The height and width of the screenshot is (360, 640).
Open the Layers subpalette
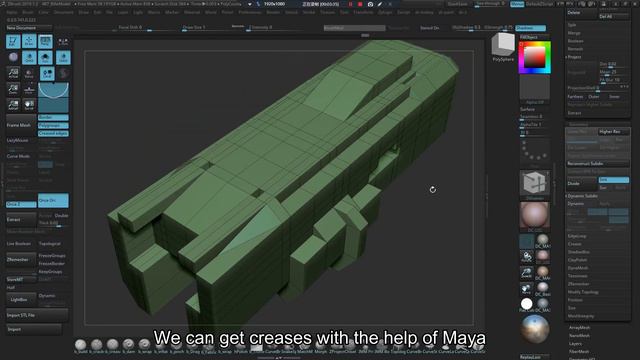click(576, 344)
